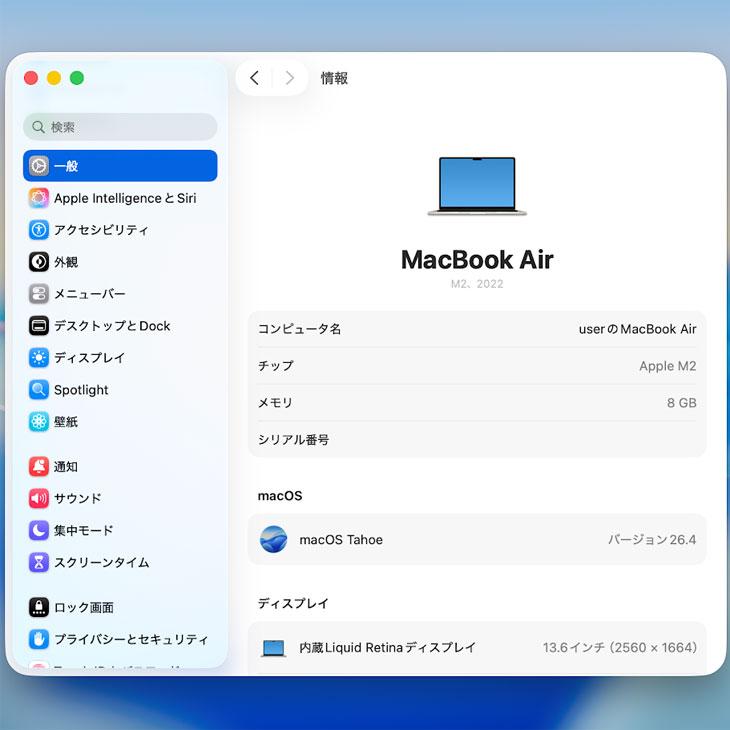The width and height of the screenshot is (730, 730).
Task: Open 通知 settings
Action: (120, 466)
